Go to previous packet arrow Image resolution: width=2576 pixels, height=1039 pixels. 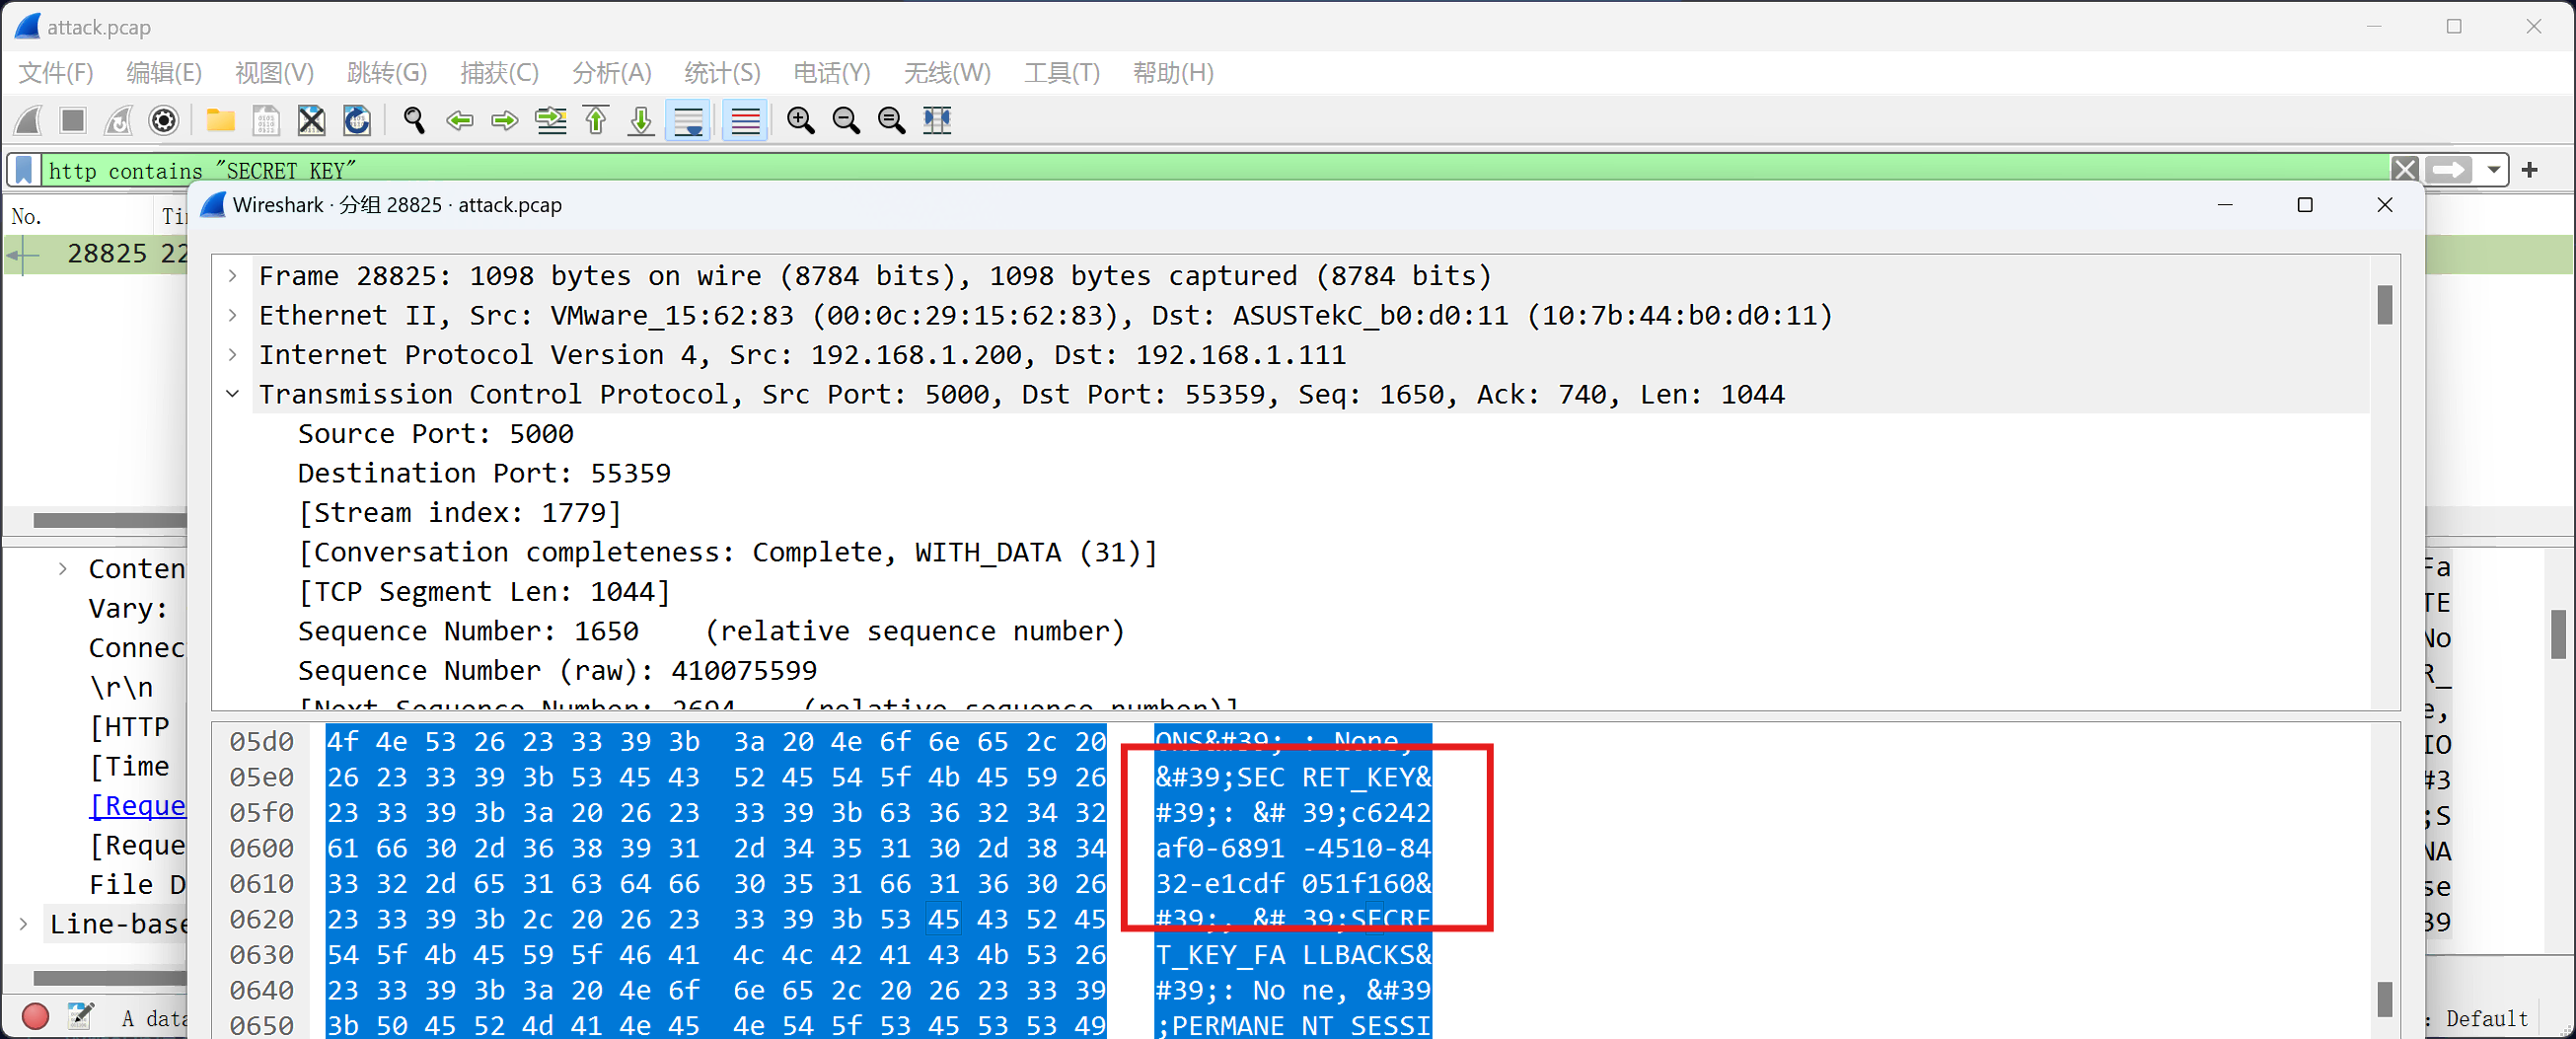459,121
